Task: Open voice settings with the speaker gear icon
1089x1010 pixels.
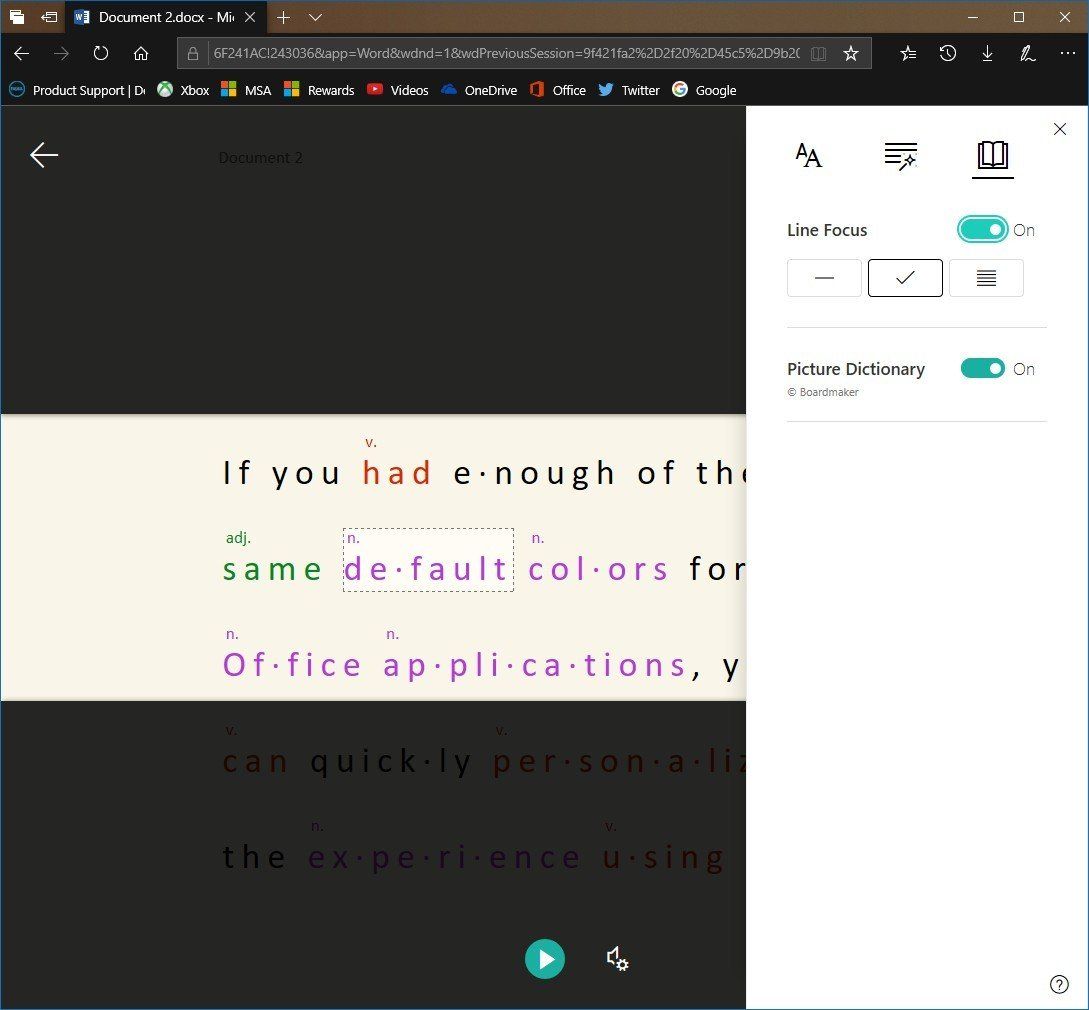Action: [617, 958]
